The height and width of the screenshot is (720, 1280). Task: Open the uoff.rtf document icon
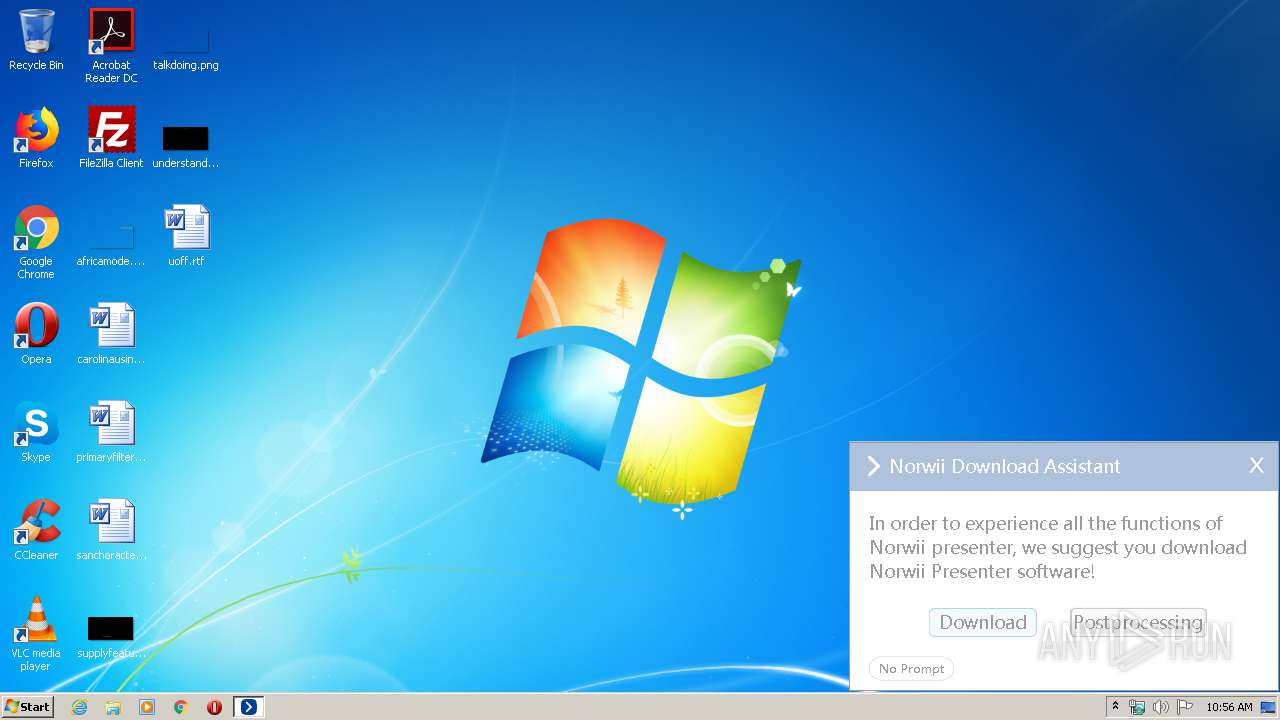tap(186, 236)
